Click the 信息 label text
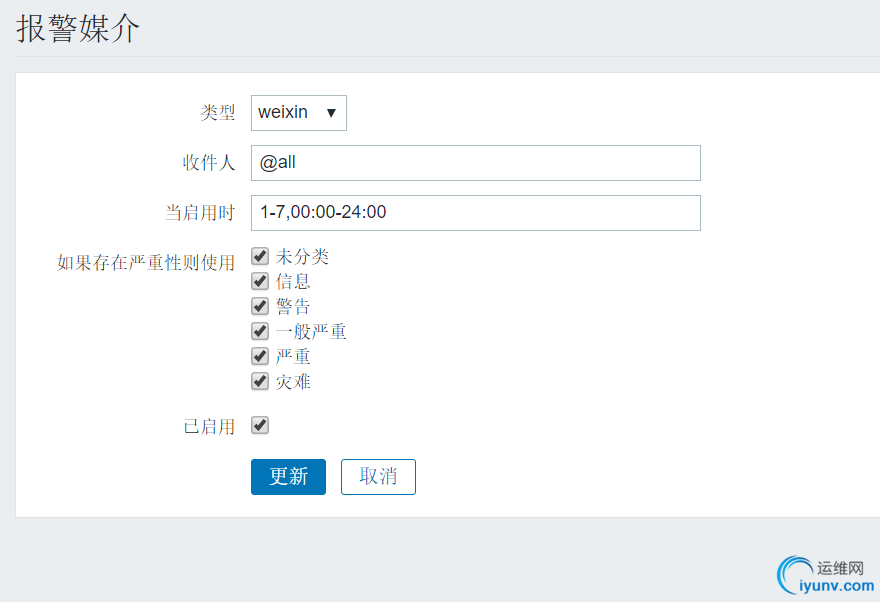This screenshot has height=602, width=880. tap(293, 282)
